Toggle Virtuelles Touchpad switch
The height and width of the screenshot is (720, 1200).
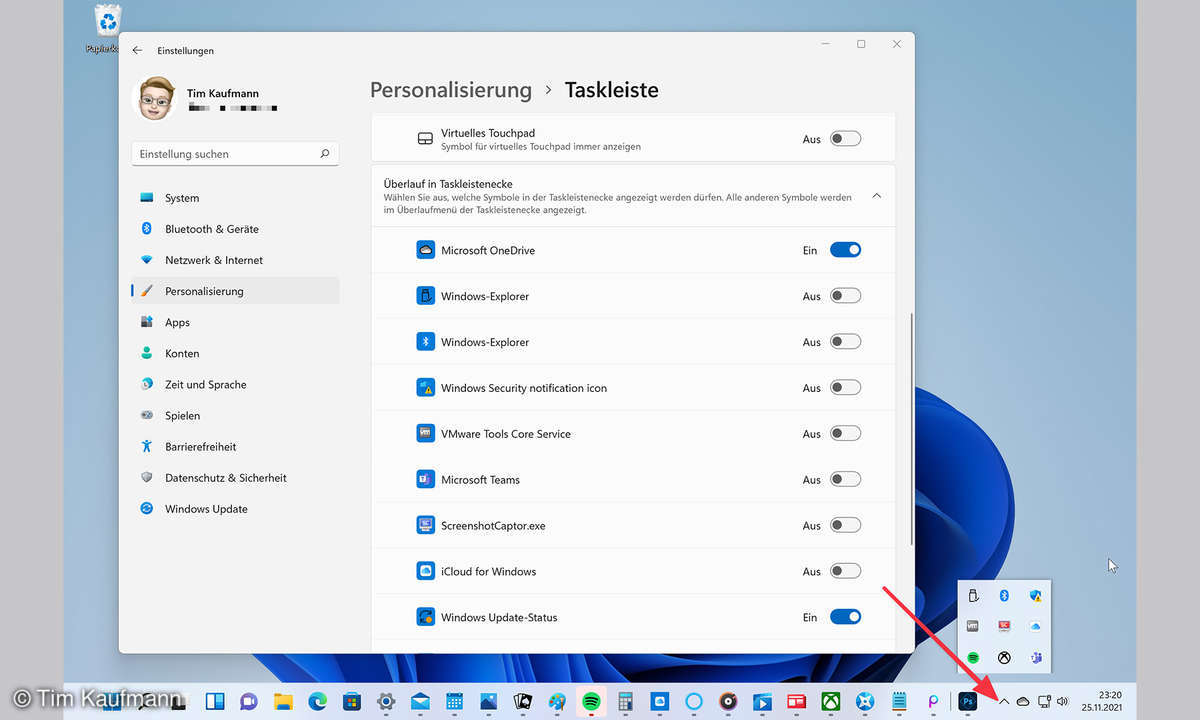click(845, 139)
